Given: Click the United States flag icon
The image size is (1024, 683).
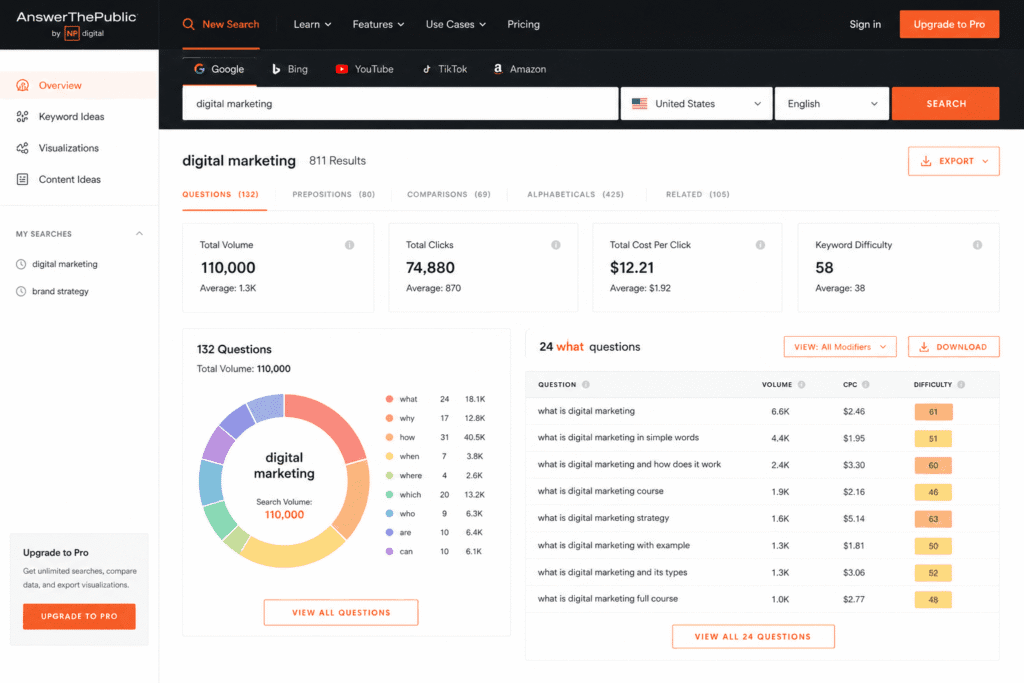Looking at the screenshot, I should click(639, 104).
